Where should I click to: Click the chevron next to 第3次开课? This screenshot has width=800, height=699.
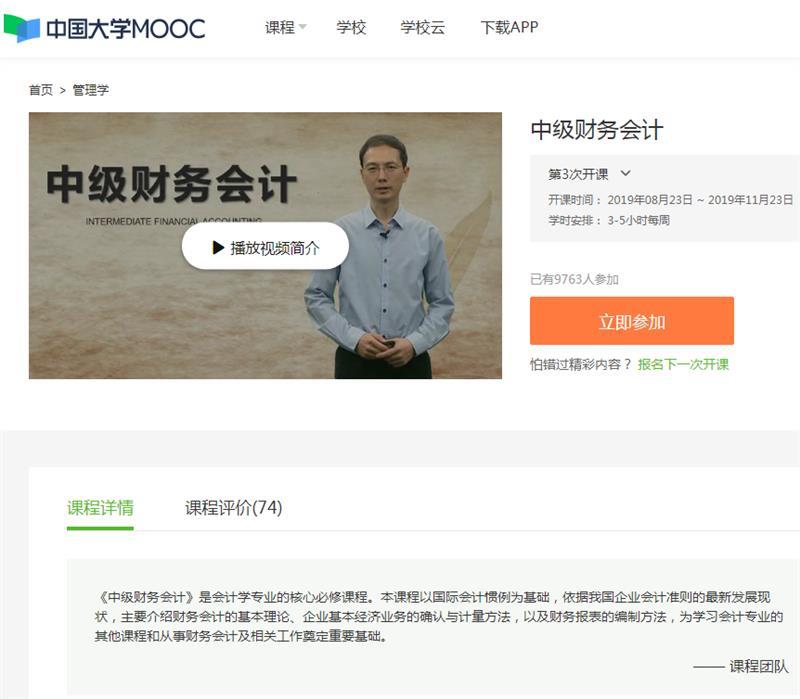(x=626, y=173)
